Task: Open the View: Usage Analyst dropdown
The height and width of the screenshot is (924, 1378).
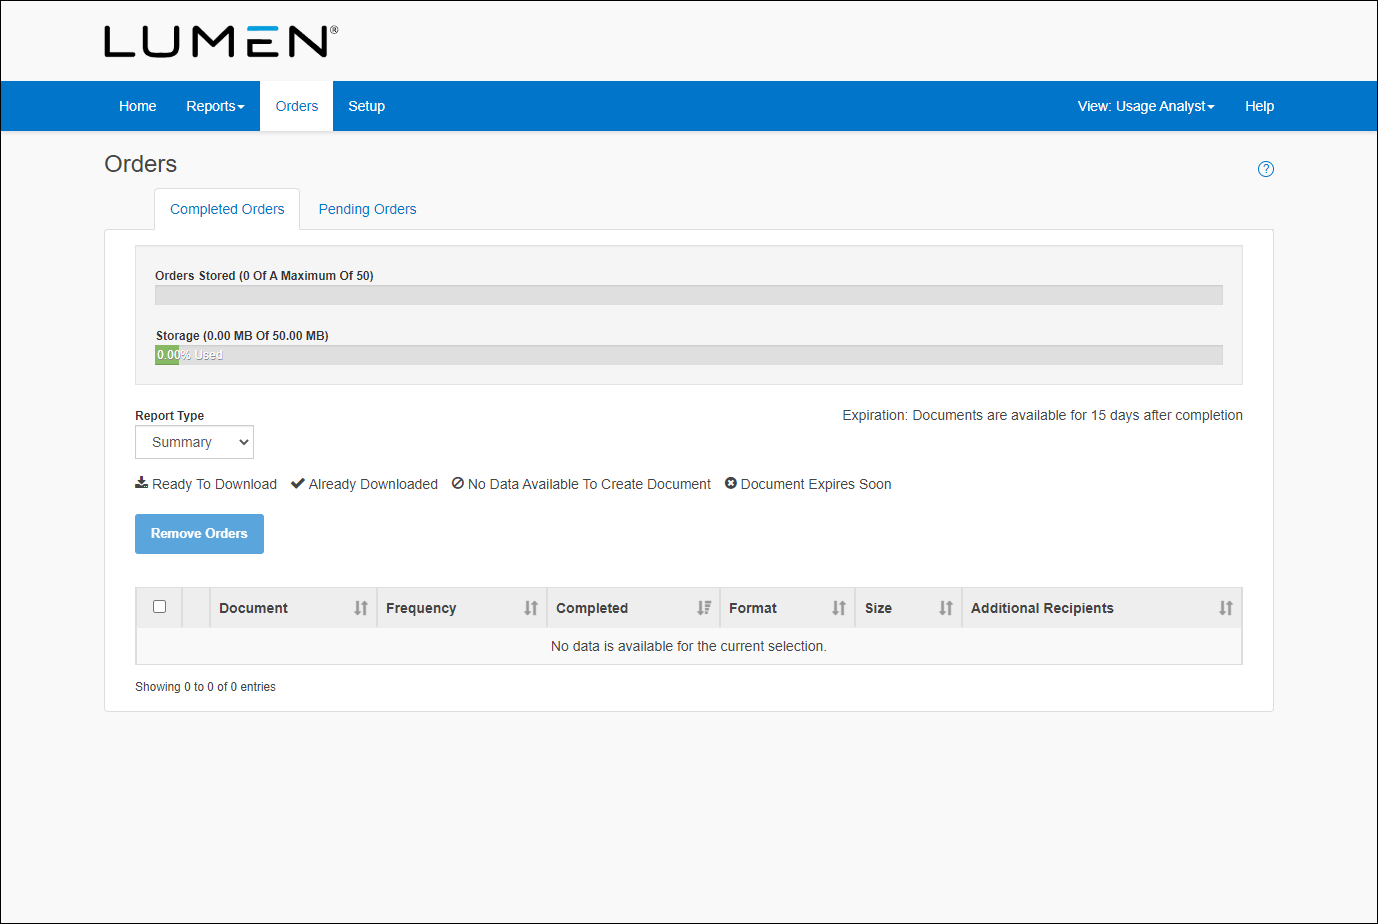Action: tap(1145, 106)
